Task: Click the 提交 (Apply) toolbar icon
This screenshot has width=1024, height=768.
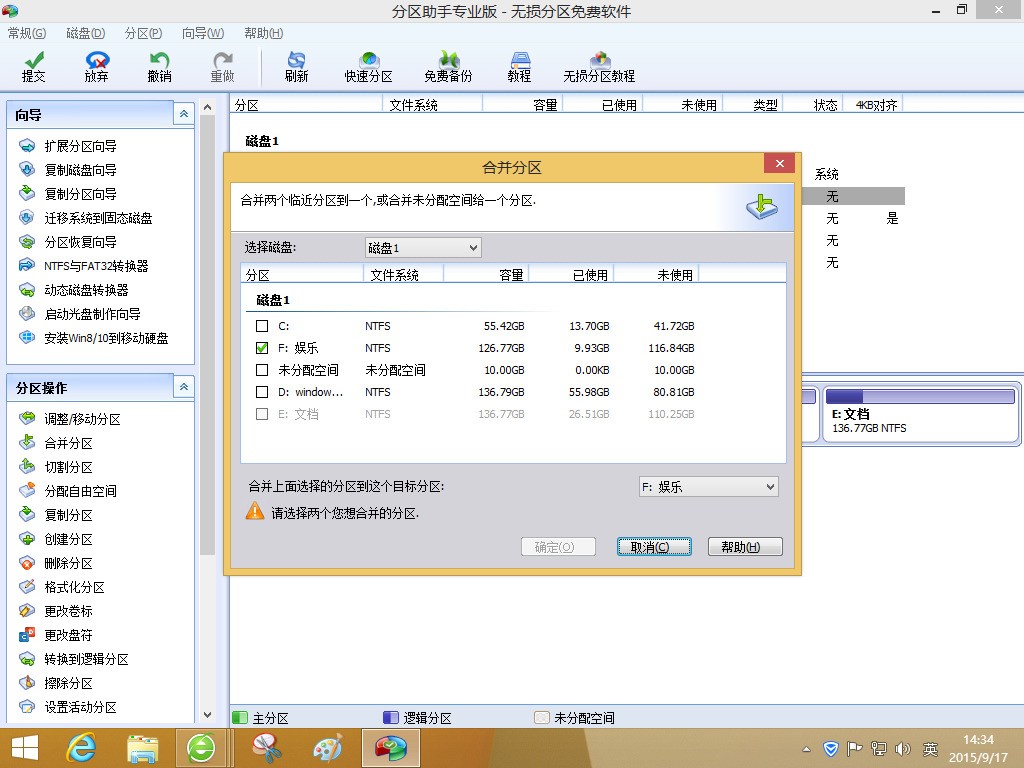Action: point(33,67)
